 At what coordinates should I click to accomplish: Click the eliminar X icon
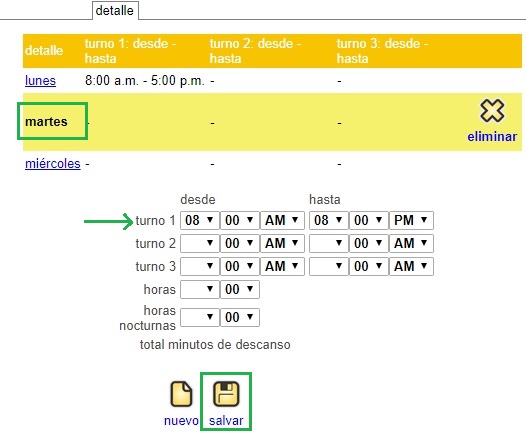[492, 111]
